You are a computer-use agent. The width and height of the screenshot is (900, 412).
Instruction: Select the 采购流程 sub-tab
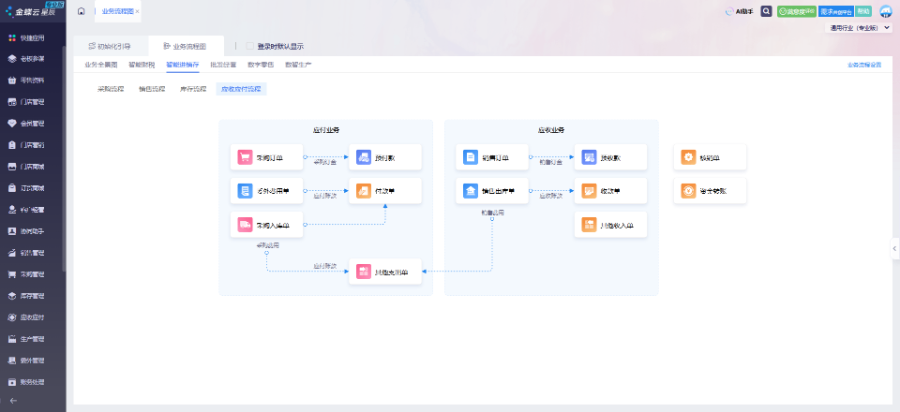click(x=109, y=89)
